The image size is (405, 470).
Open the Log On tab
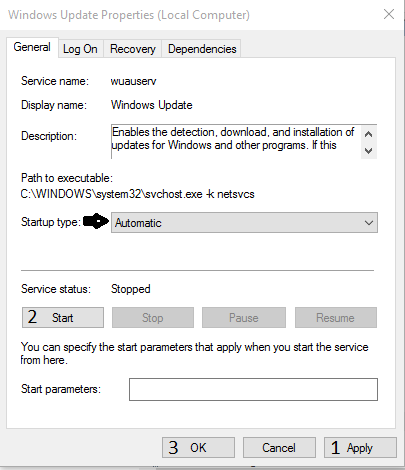pyautogui.click(x=80, y=49)
